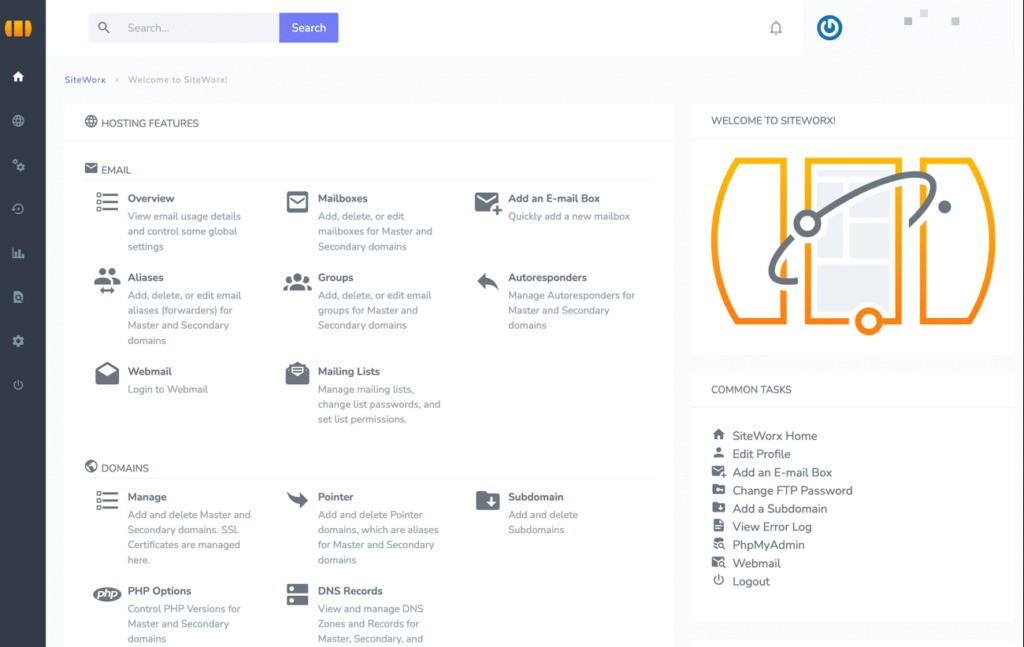Click the power icon in the left sidebar
The image size is (1024, 647).
[18, 385]
